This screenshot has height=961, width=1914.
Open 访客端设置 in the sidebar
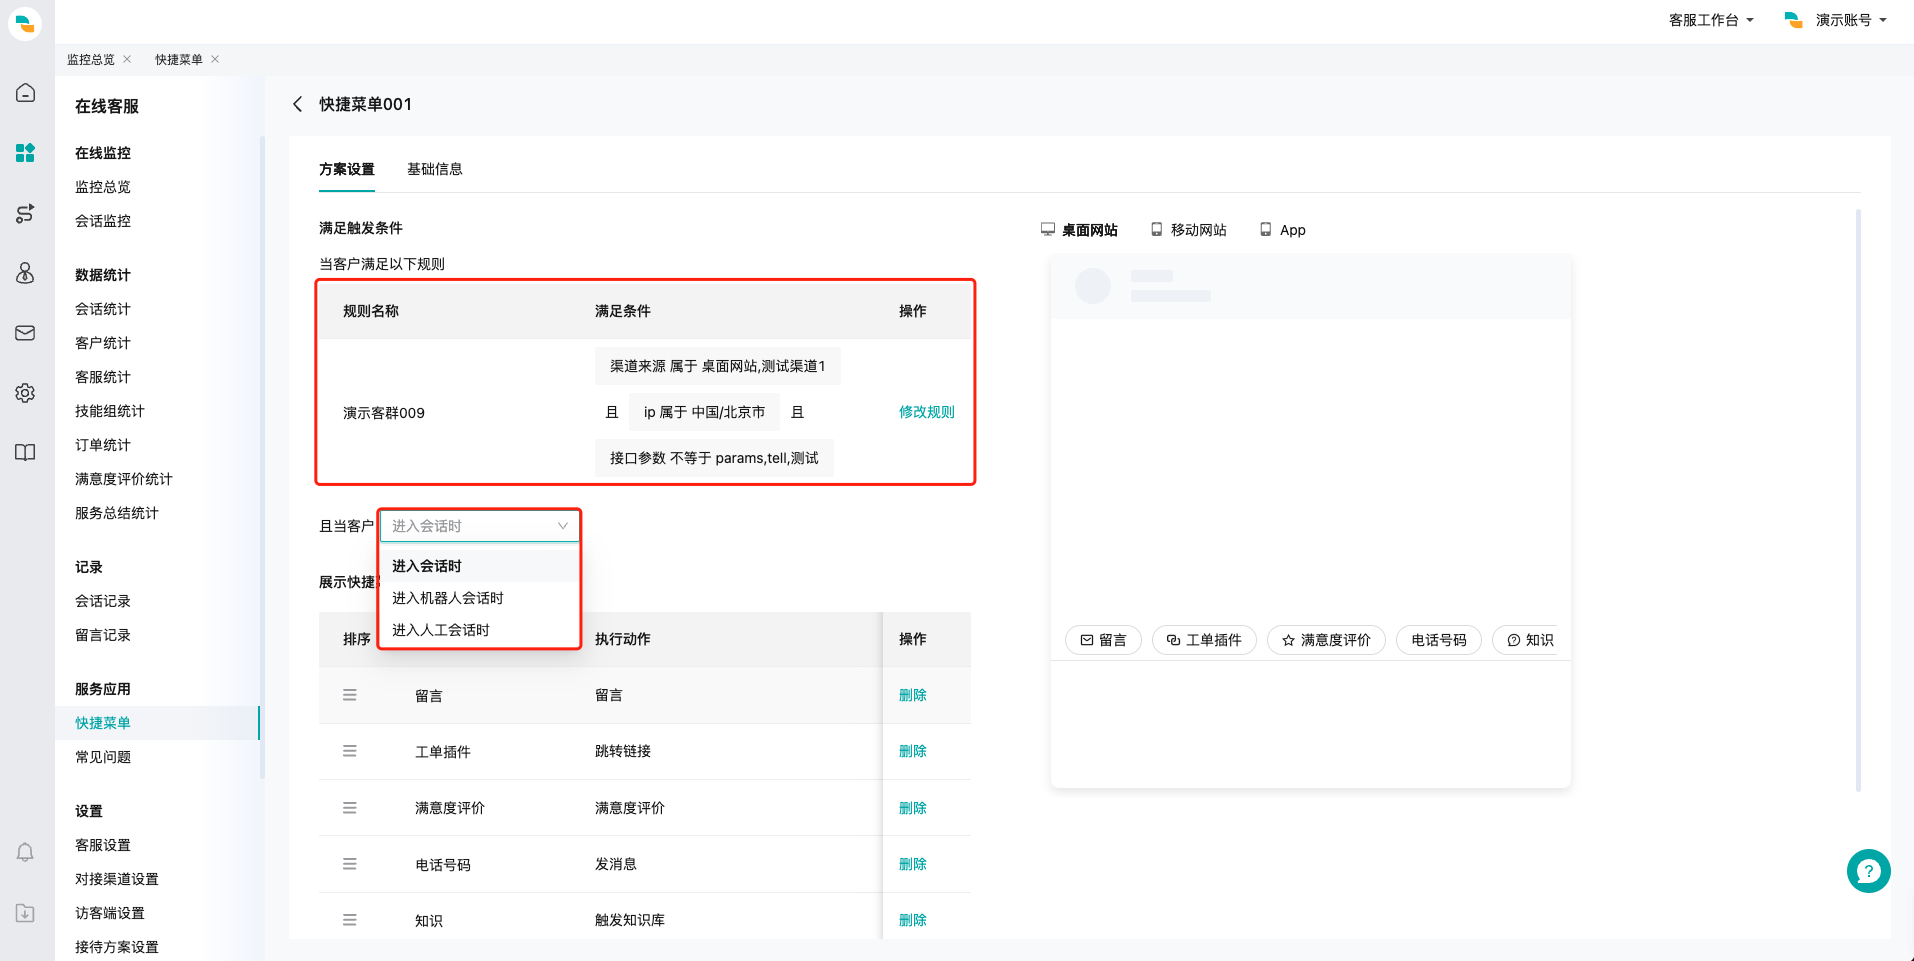[110, 913]
